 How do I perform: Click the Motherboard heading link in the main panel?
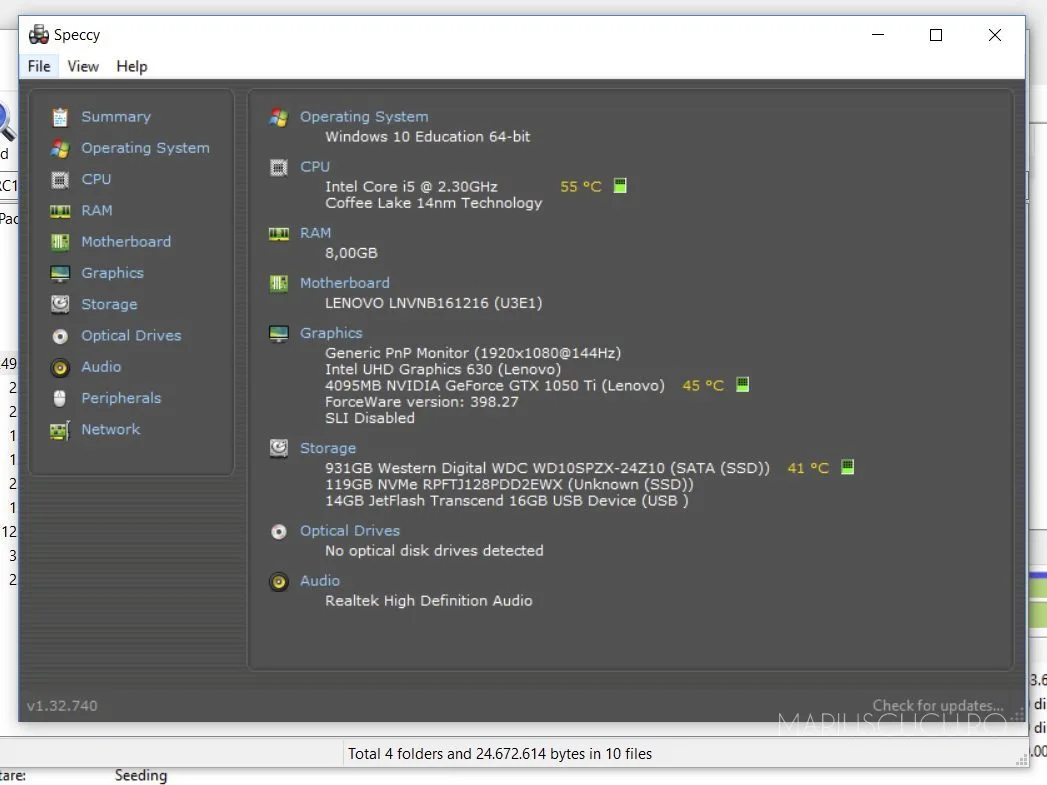tap(345, 283)
